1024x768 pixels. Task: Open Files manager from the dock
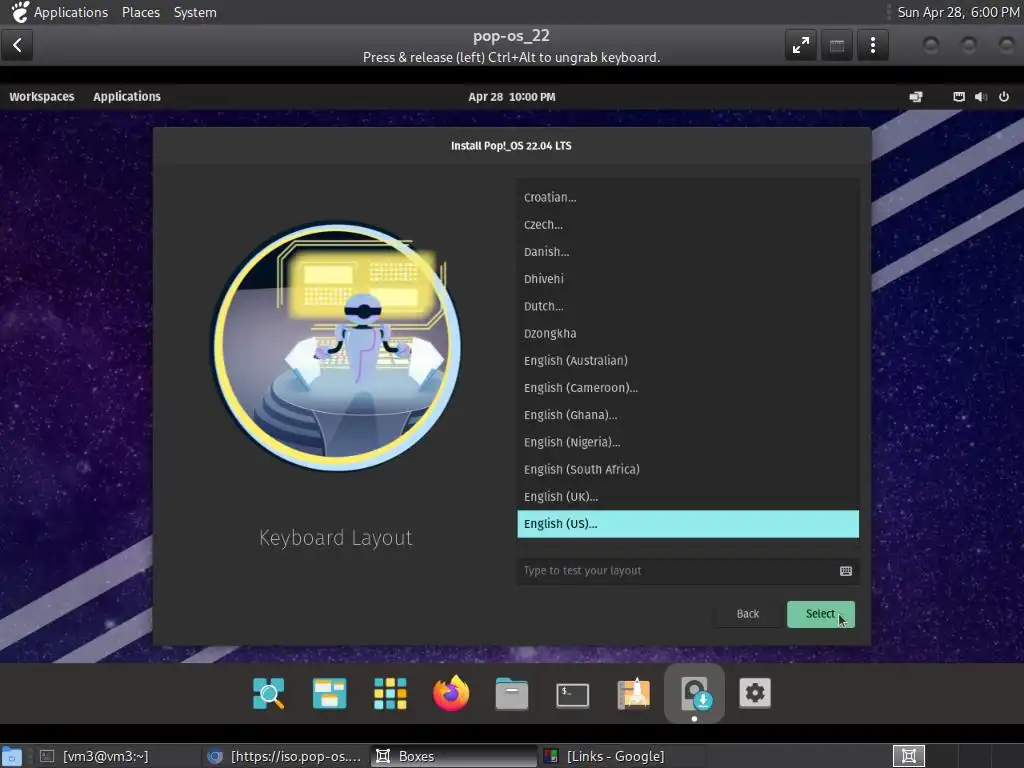pyautogui.click(x=511, y=693)
